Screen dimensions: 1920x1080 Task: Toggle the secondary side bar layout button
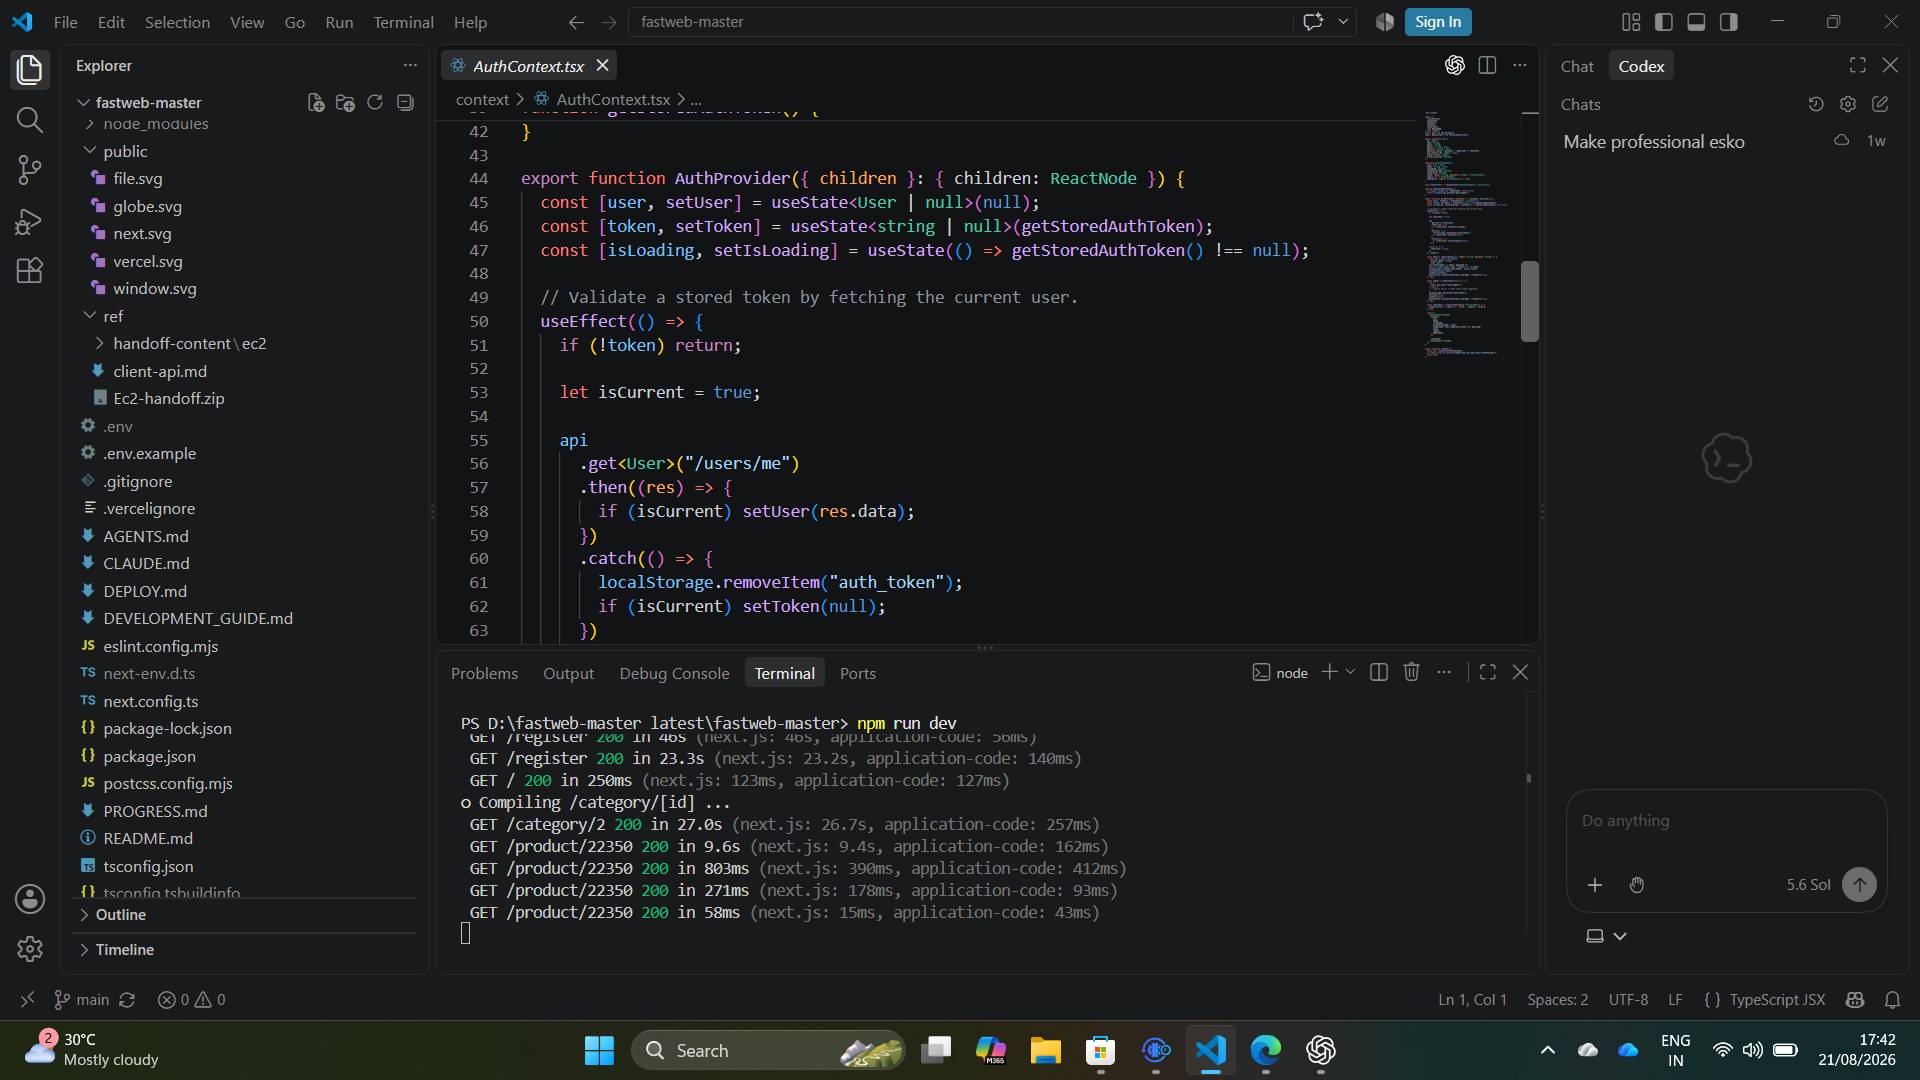[1729, 22]
